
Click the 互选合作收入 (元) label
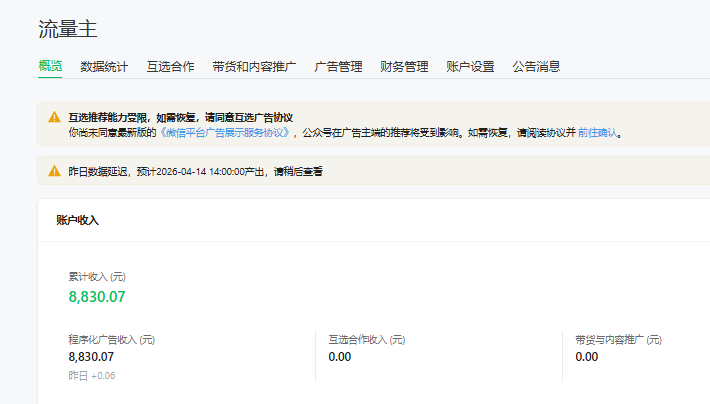coord(367,340)
